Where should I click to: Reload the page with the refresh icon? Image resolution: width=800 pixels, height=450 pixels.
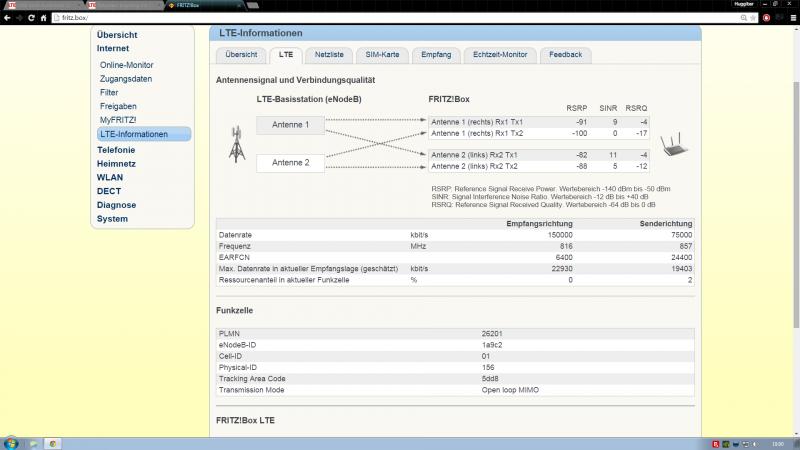point(31,18)
